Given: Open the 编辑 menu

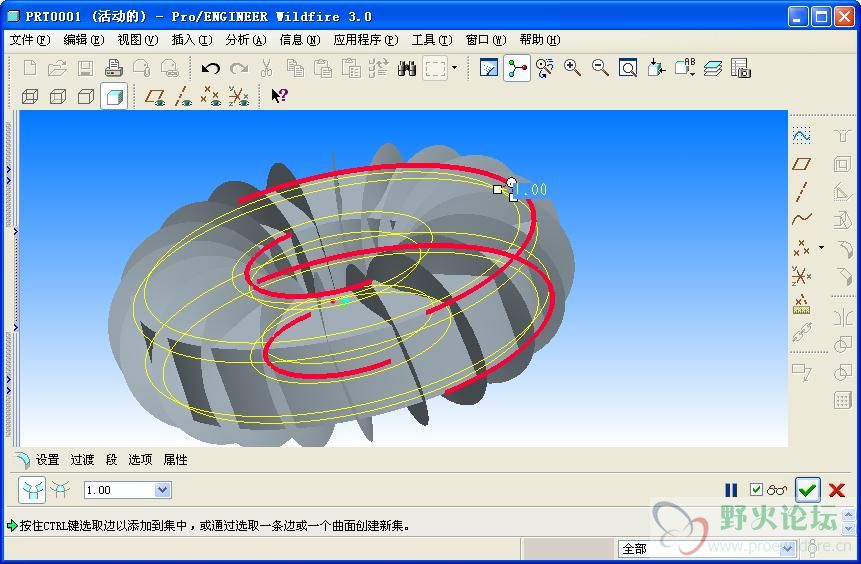Looking at the screenshot, I should click(83, 40).
